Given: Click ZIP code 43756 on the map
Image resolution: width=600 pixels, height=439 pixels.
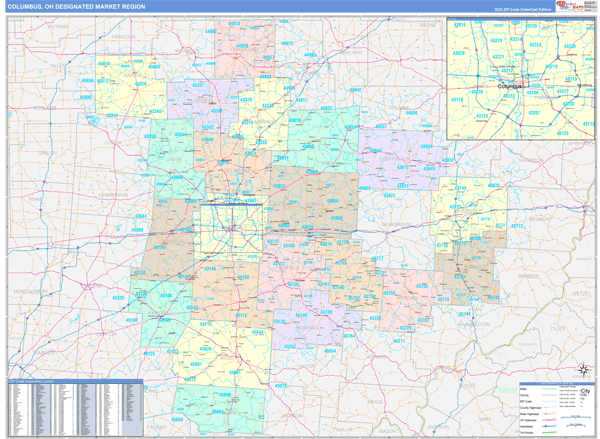Looking at the screenshot, I should point(422,286).
